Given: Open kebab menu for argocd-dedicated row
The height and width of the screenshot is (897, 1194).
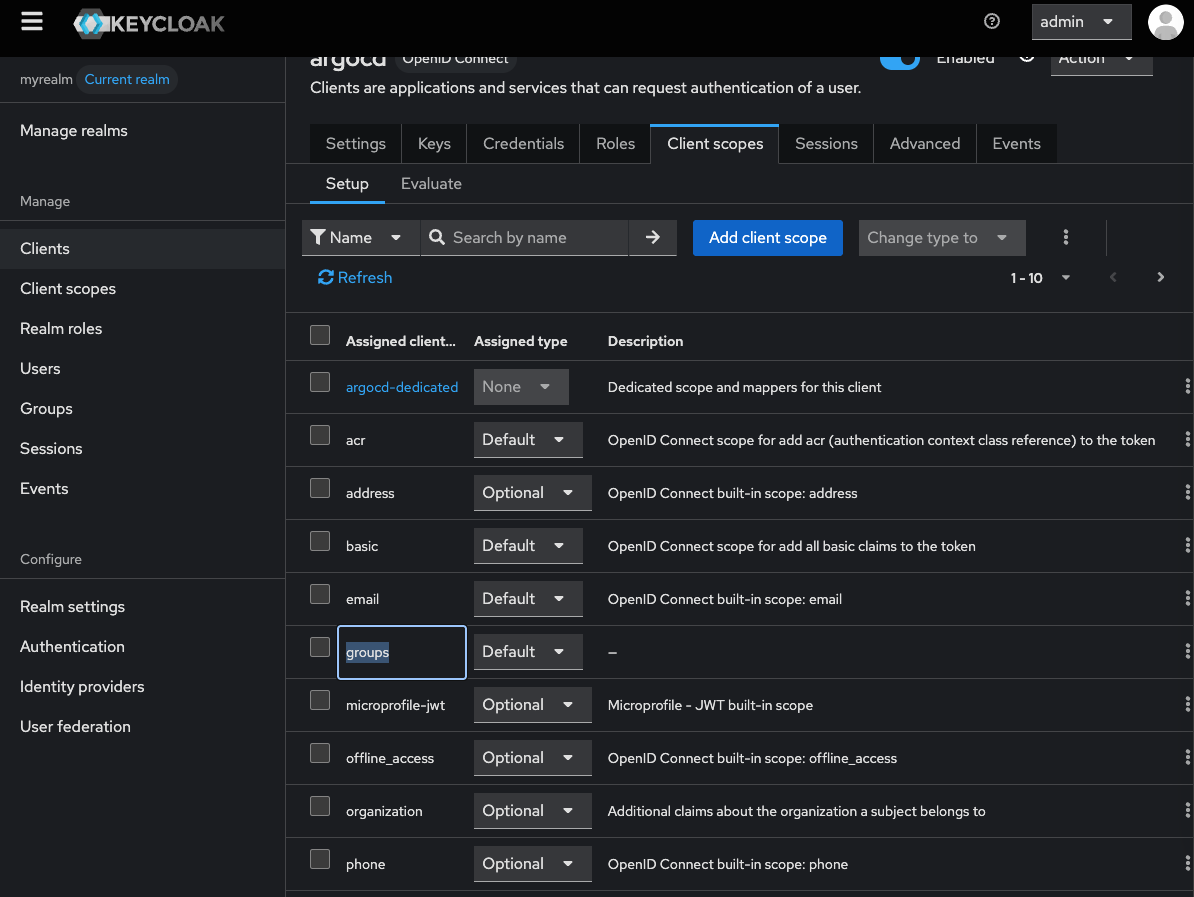Looking at the screenshot, I should click(x=1187, y=386).
